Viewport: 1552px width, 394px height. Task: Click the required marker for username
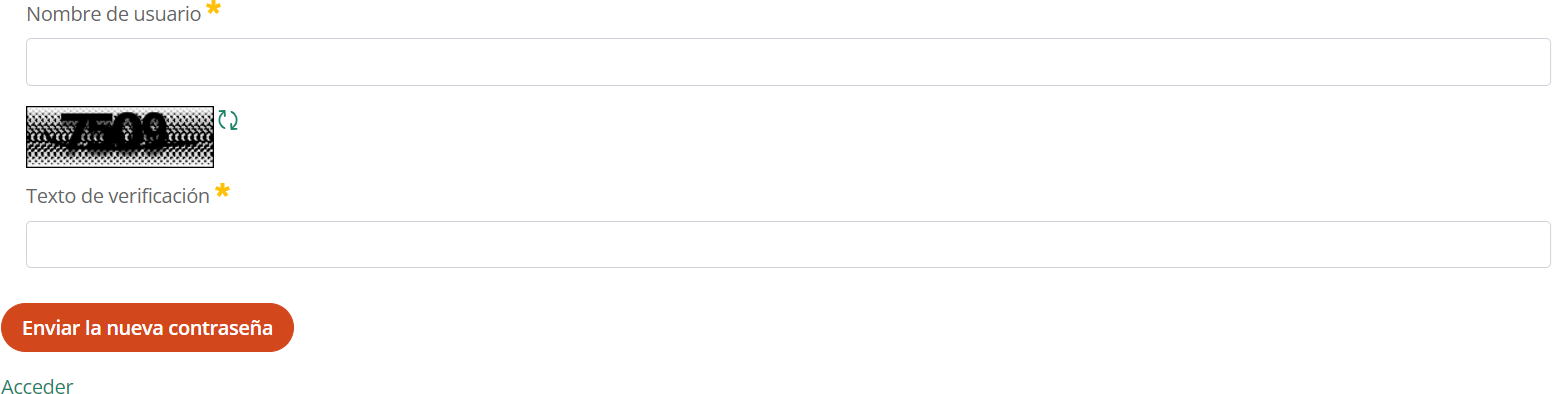213,11
